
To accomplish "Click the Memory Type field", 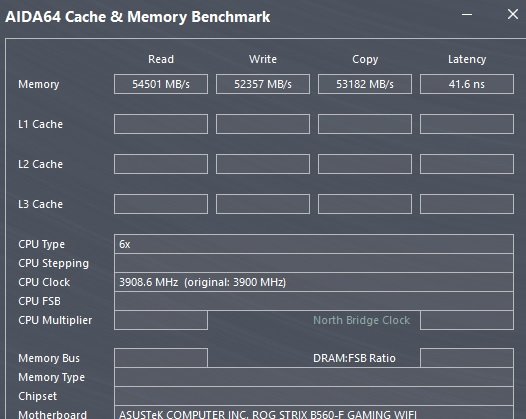I will point(314,377).
